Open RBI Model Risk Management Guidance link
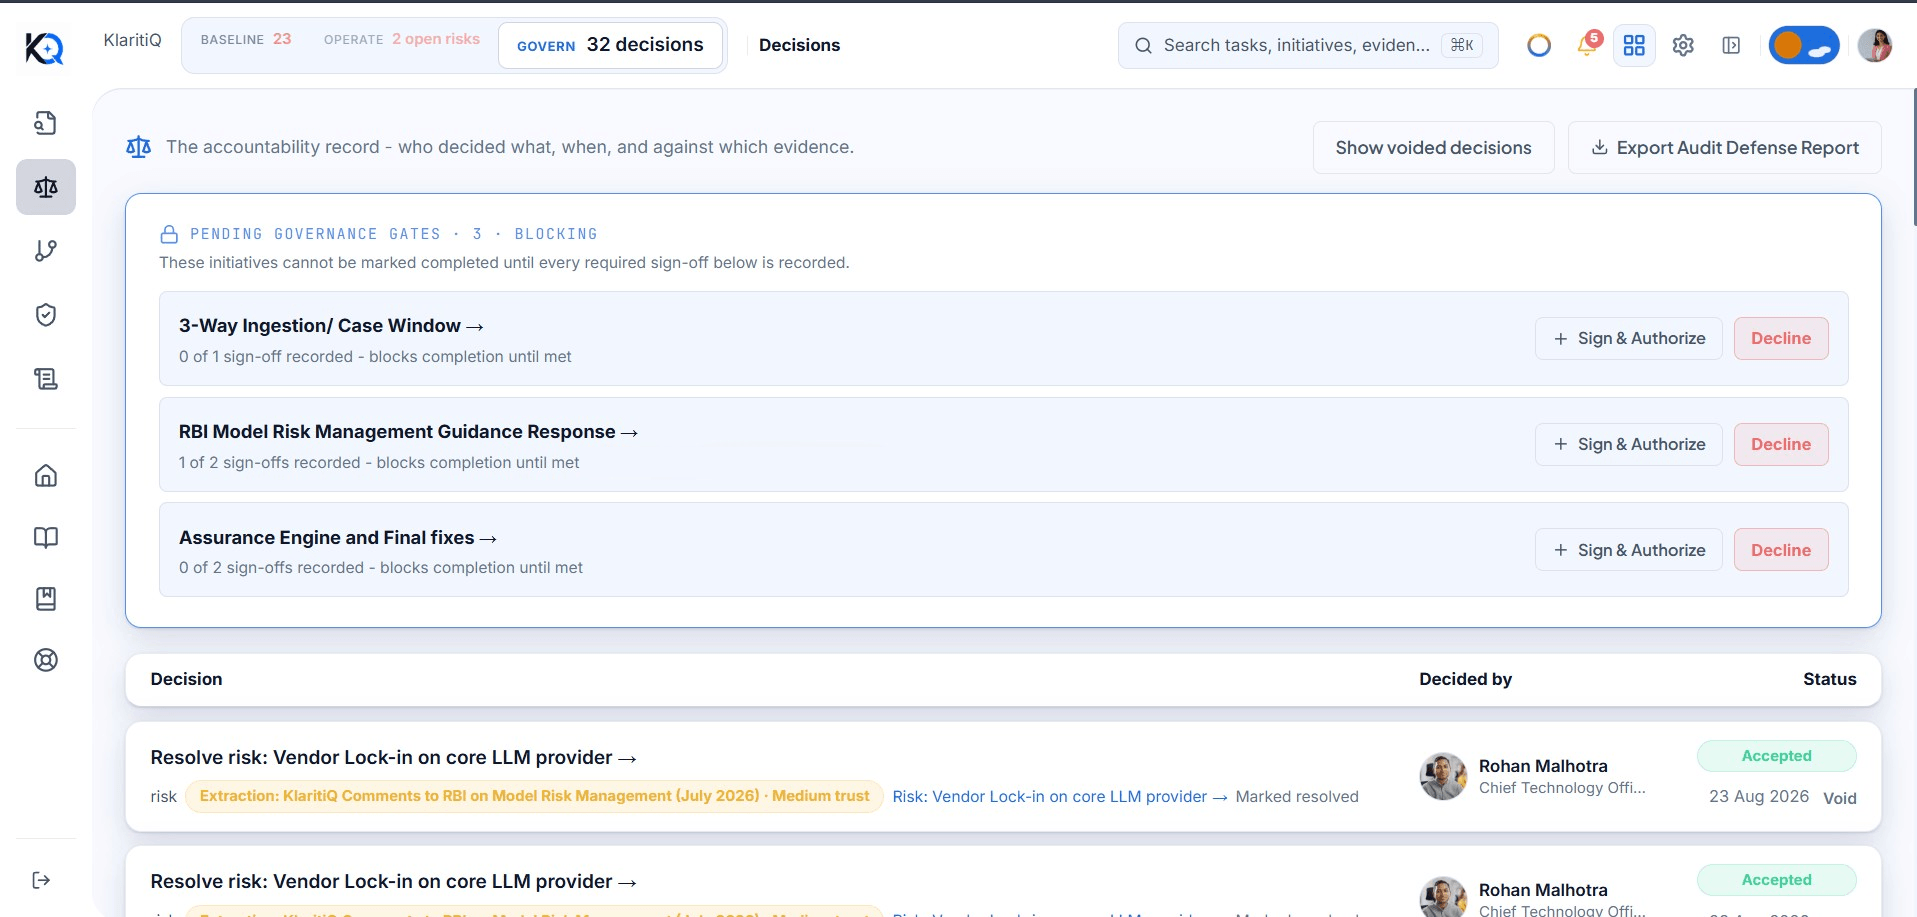The image size is (1917, 917). [408, 432]
